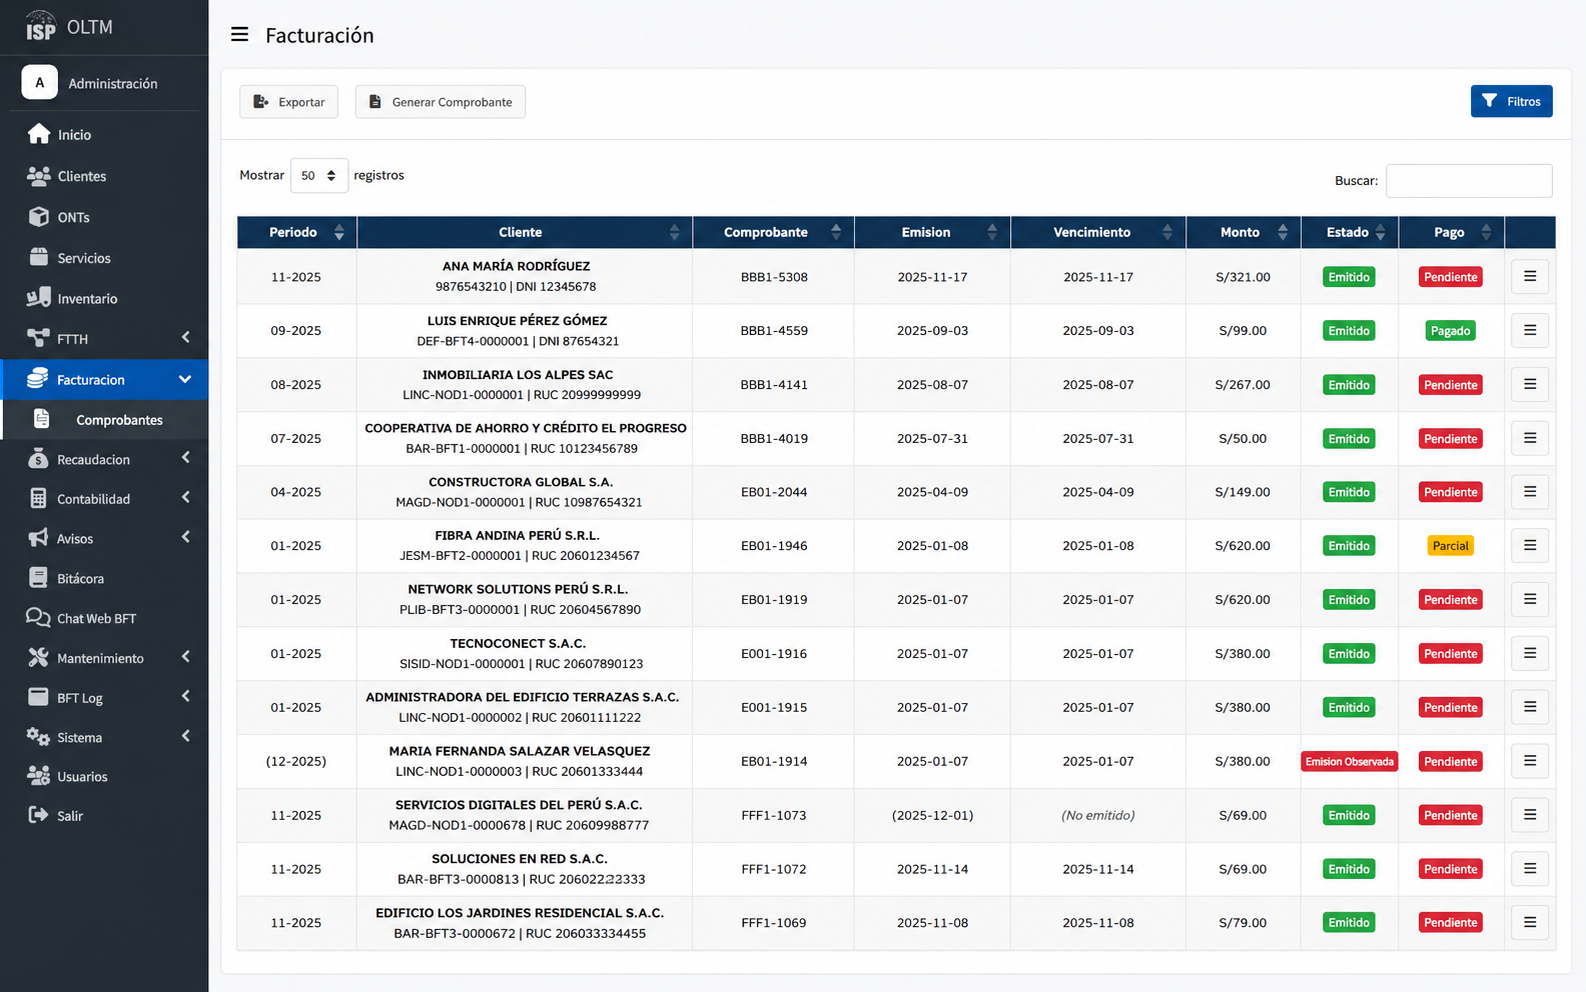
Task: Click the Recaudacion money bag icon
Action: [x=38, y=459]
